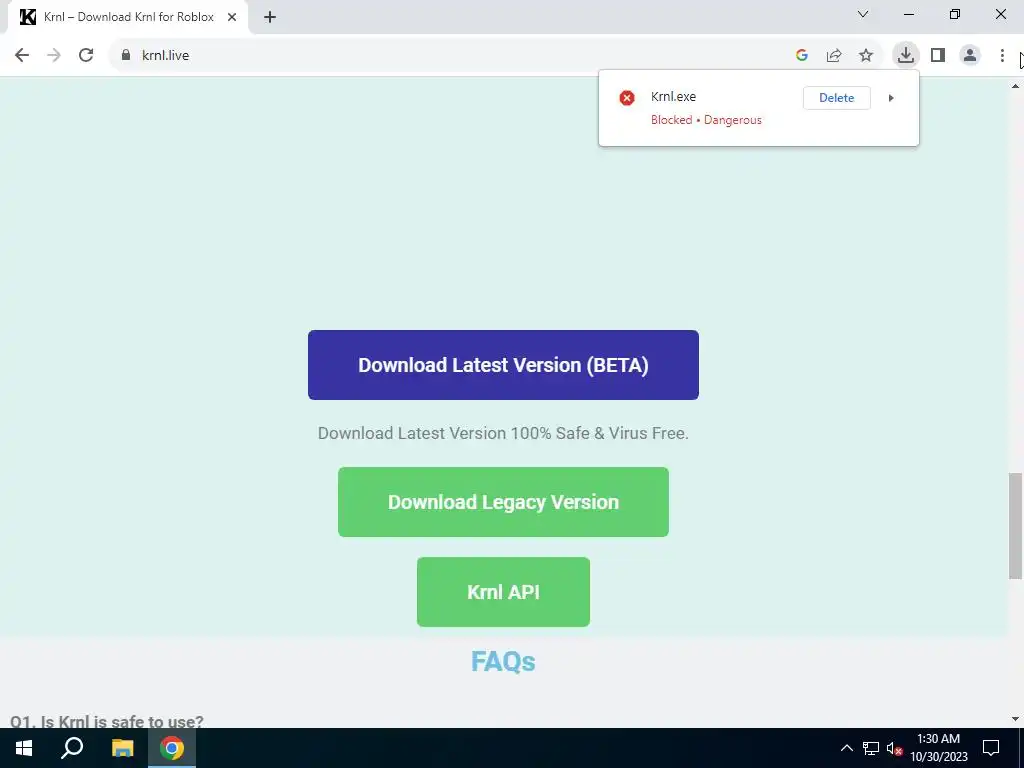Click the page vertical scrollbar thumb
The width and height of the screenshot is (1024, 768).
(1015, 526)
